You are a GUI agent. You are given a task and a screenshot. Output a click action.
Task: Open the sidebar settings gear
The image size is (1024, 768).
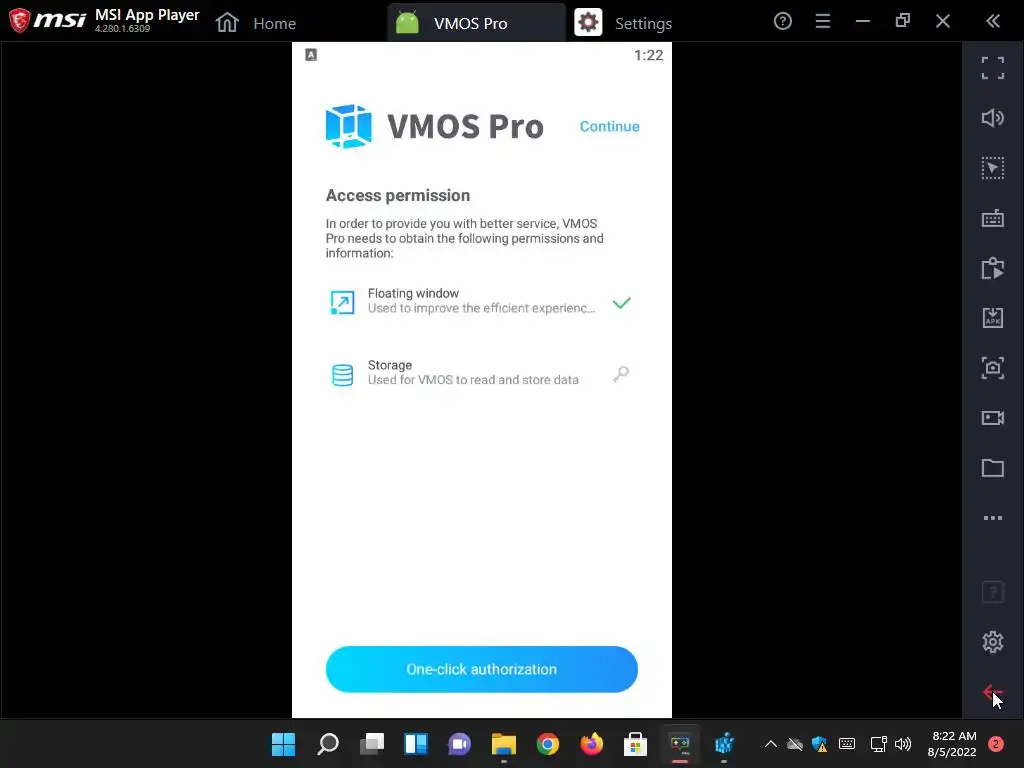click(993, 642)
